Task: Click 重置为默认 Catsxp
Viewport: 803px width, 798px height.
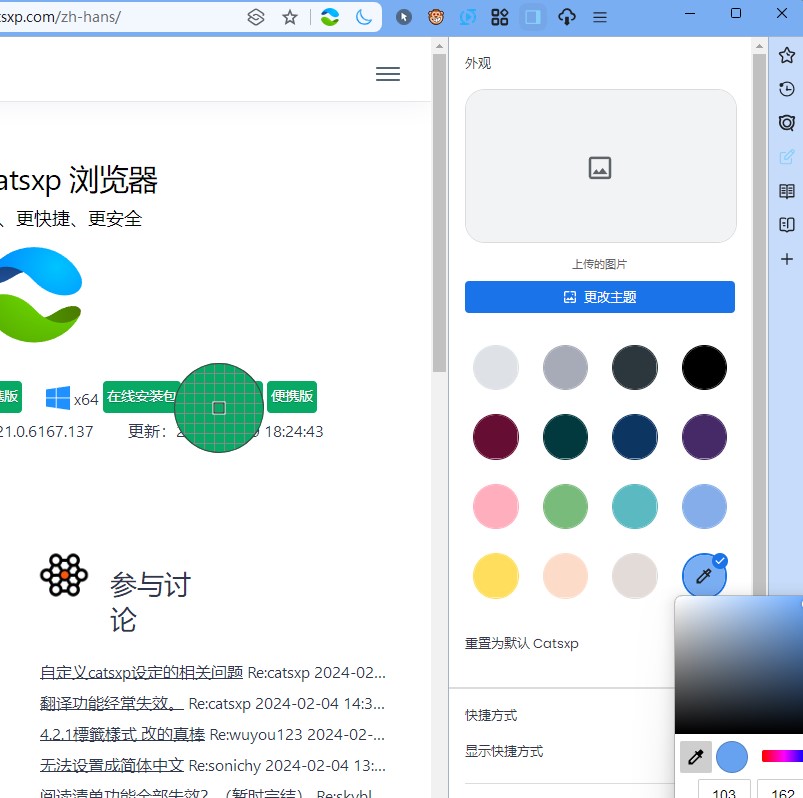Action: click(521, 643)
